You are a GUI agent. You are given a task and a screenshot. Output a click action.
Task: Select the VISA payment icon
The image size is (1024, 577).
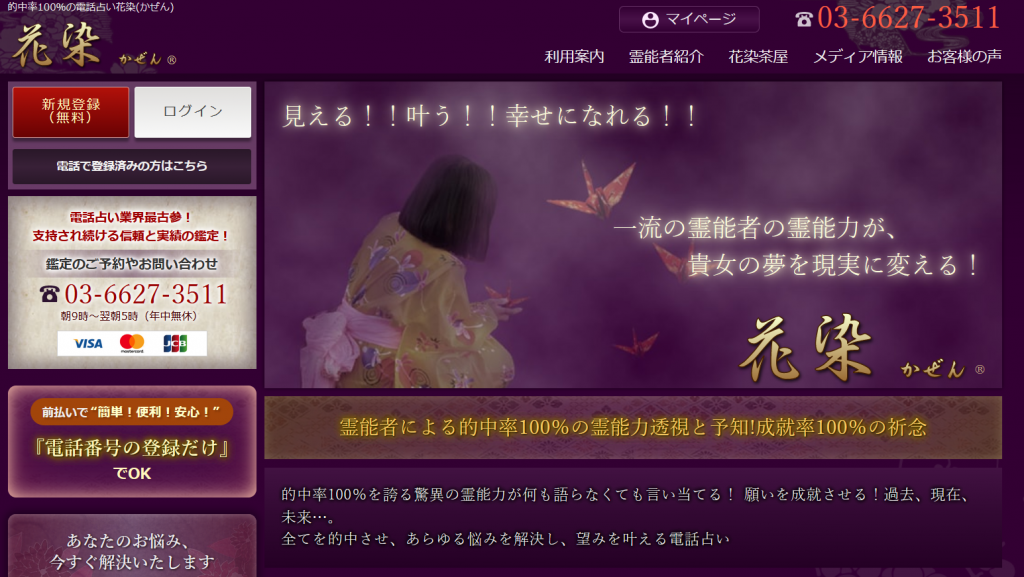click(88, 344)
